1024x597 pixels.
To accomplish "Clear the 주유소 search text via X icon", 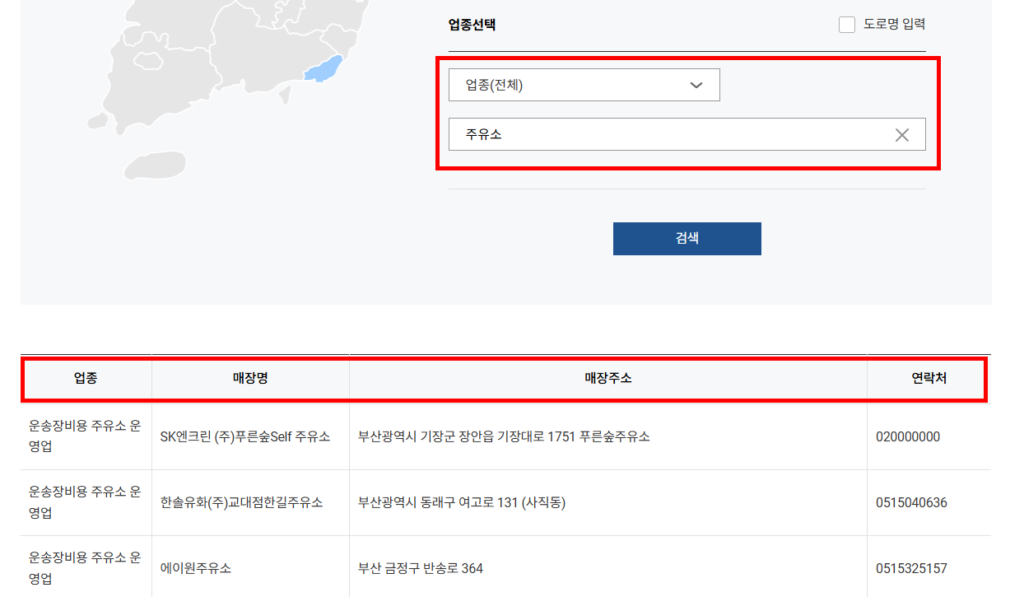I will (903, 134).
